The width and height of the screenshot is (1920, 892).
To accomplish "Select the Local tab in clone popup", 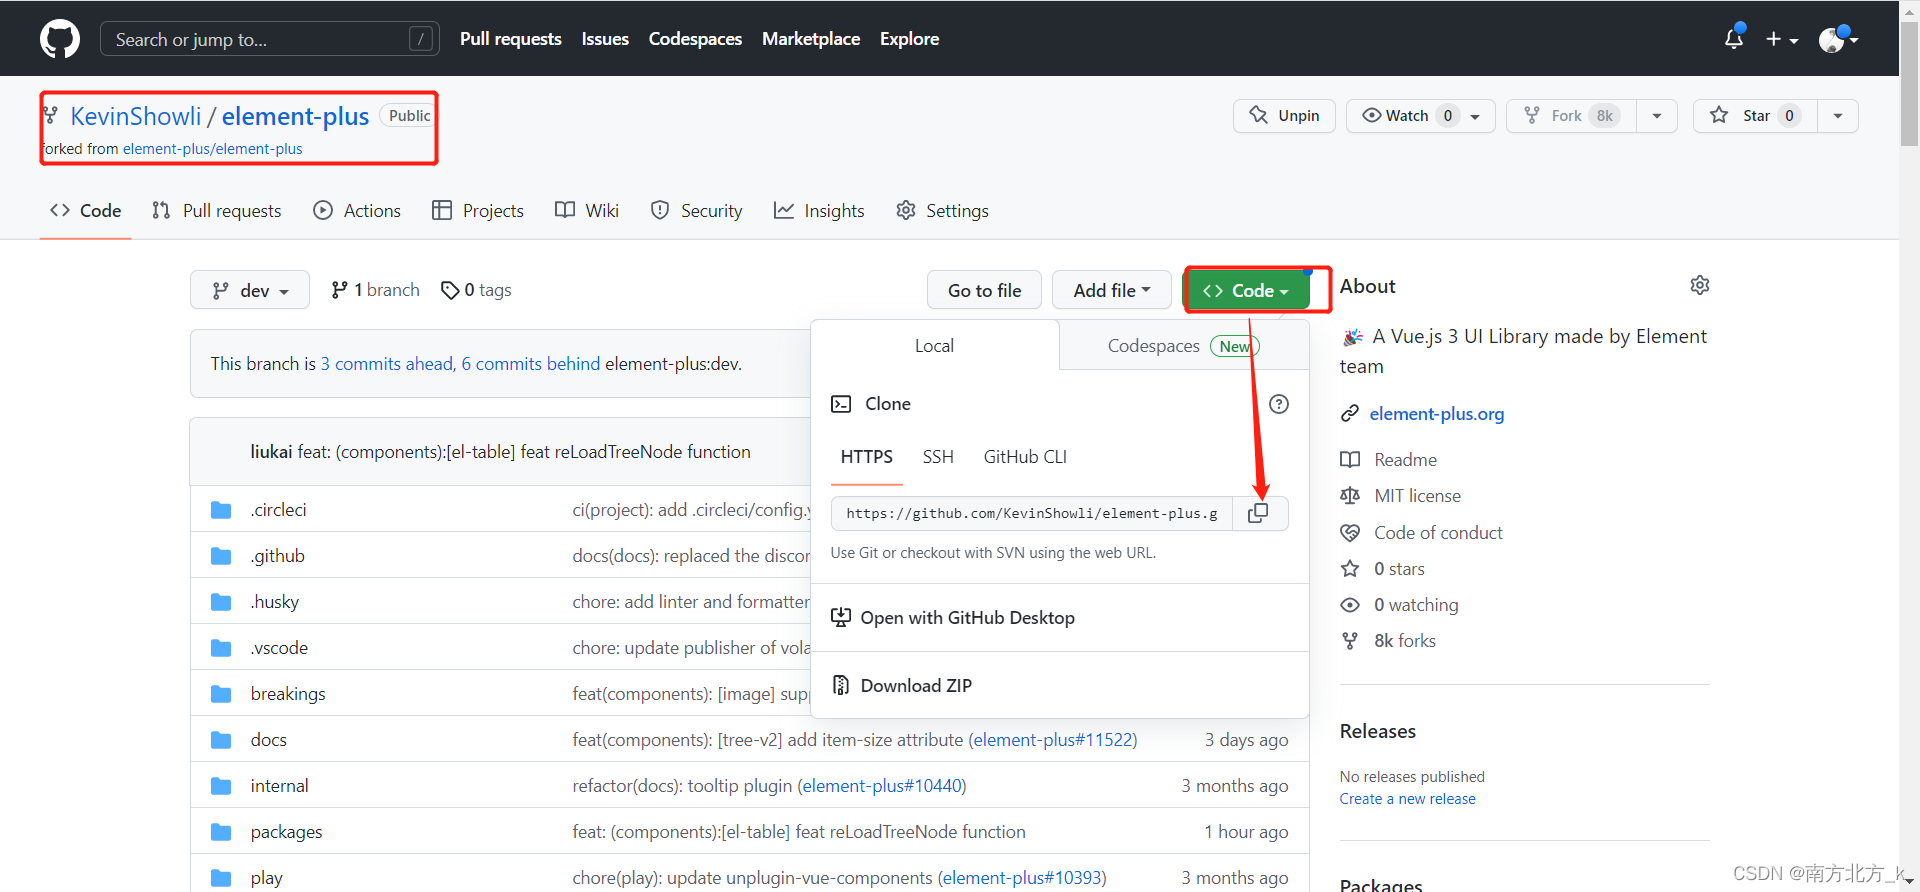I will click(x=934, y=346).
